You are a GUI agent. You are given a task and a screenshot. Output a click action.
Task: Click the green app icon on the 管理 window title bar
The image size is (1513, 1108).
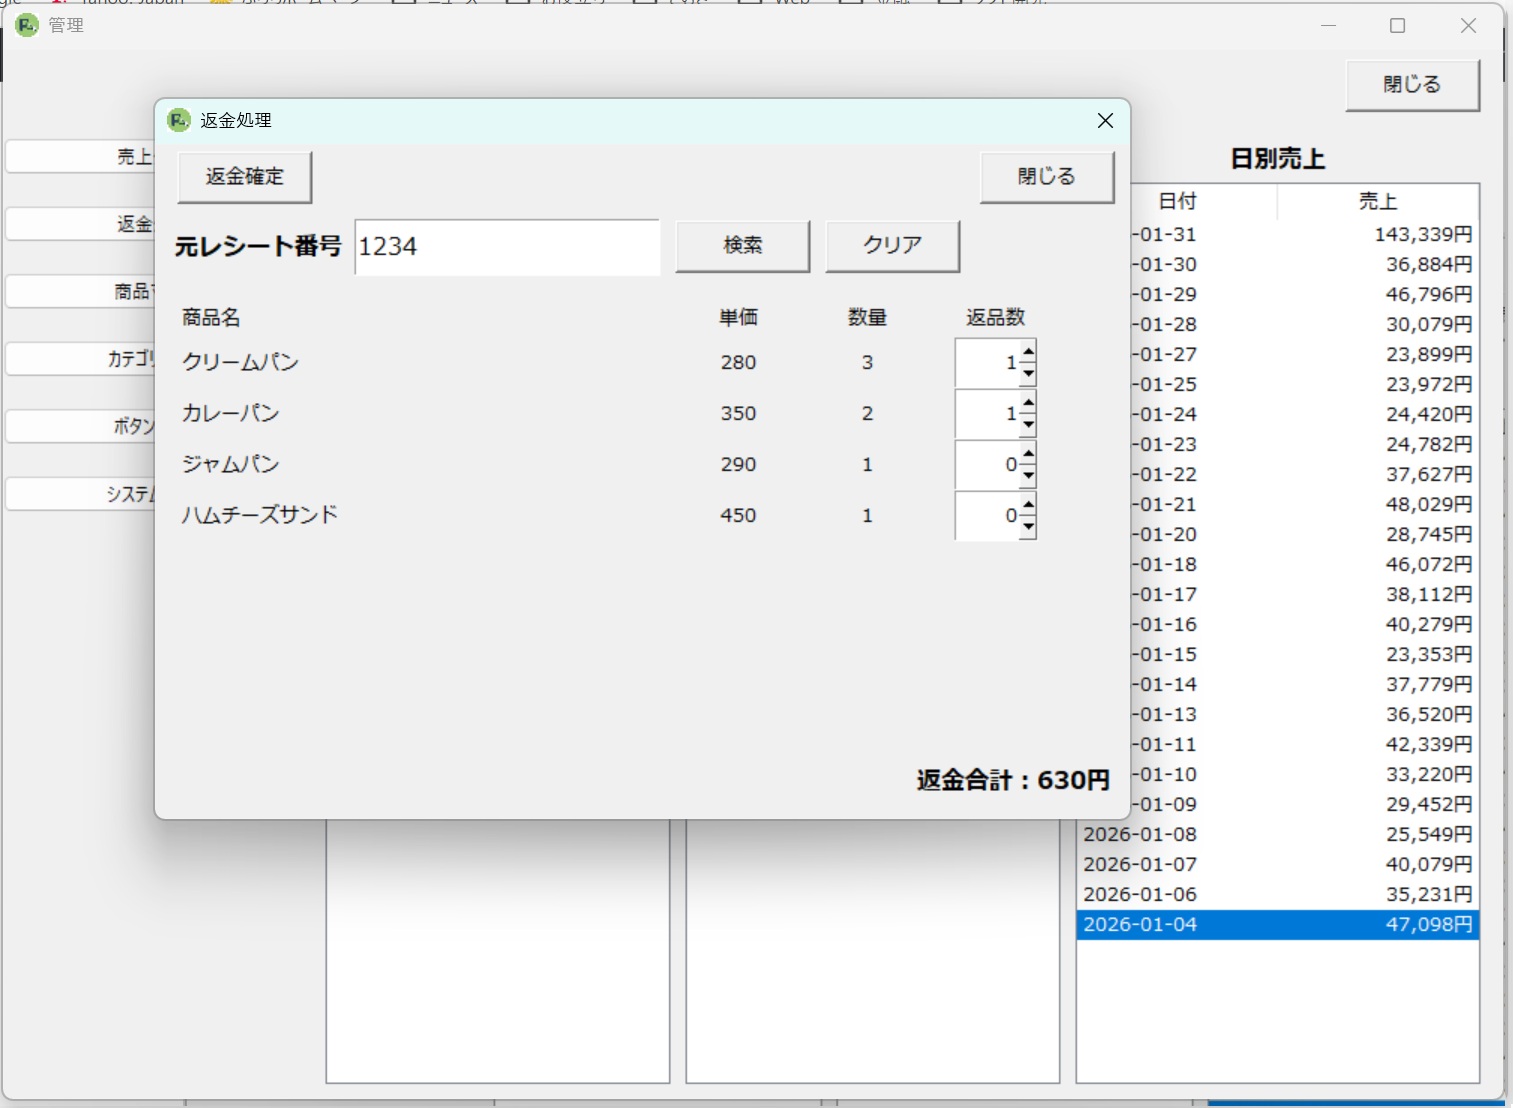click(x=24, y=25)
